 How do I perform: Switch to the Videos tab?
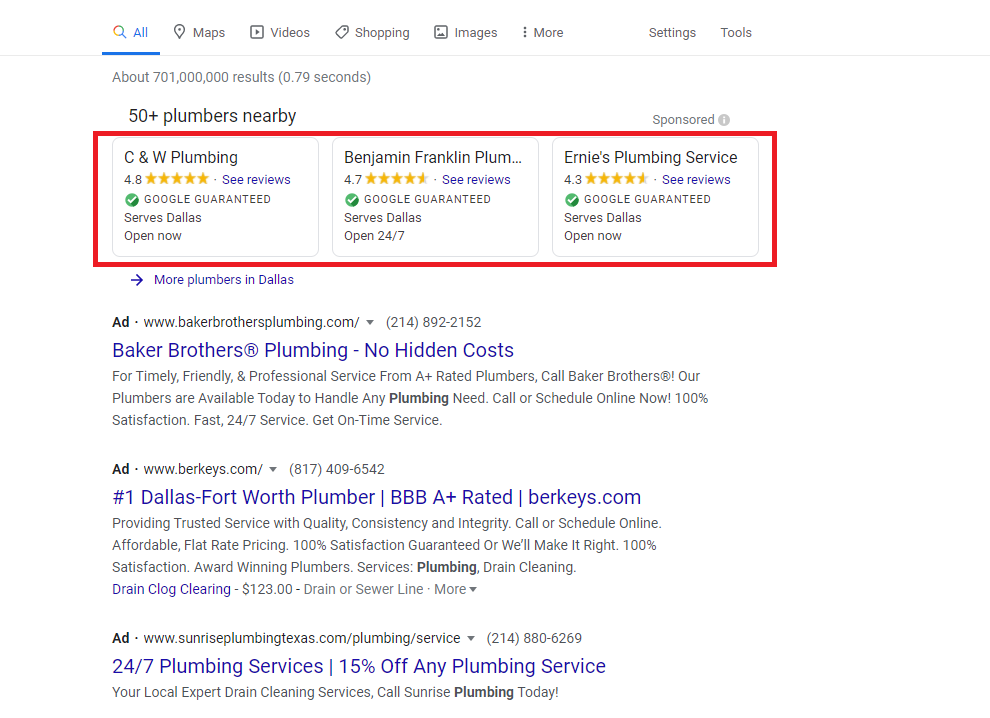[x=280, y=32]
